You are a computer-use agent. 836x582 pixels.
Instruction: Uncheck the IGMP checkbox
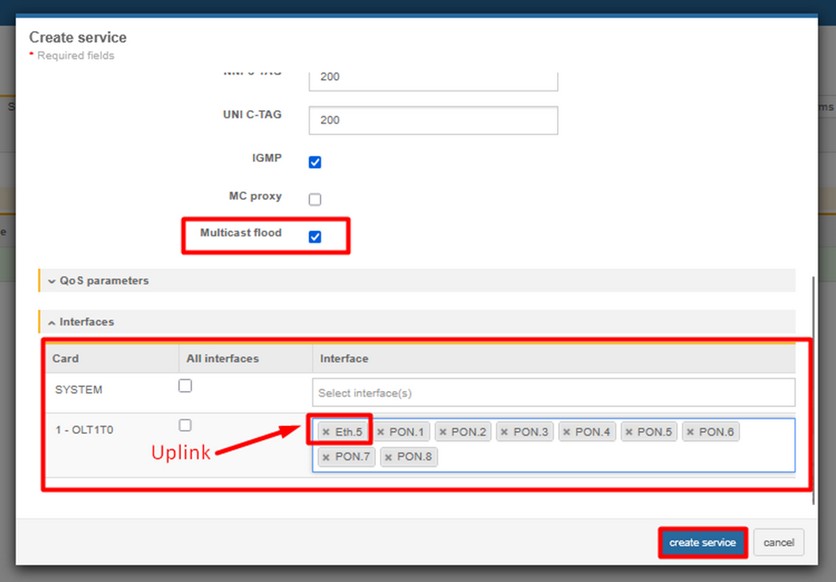(315, 162)
